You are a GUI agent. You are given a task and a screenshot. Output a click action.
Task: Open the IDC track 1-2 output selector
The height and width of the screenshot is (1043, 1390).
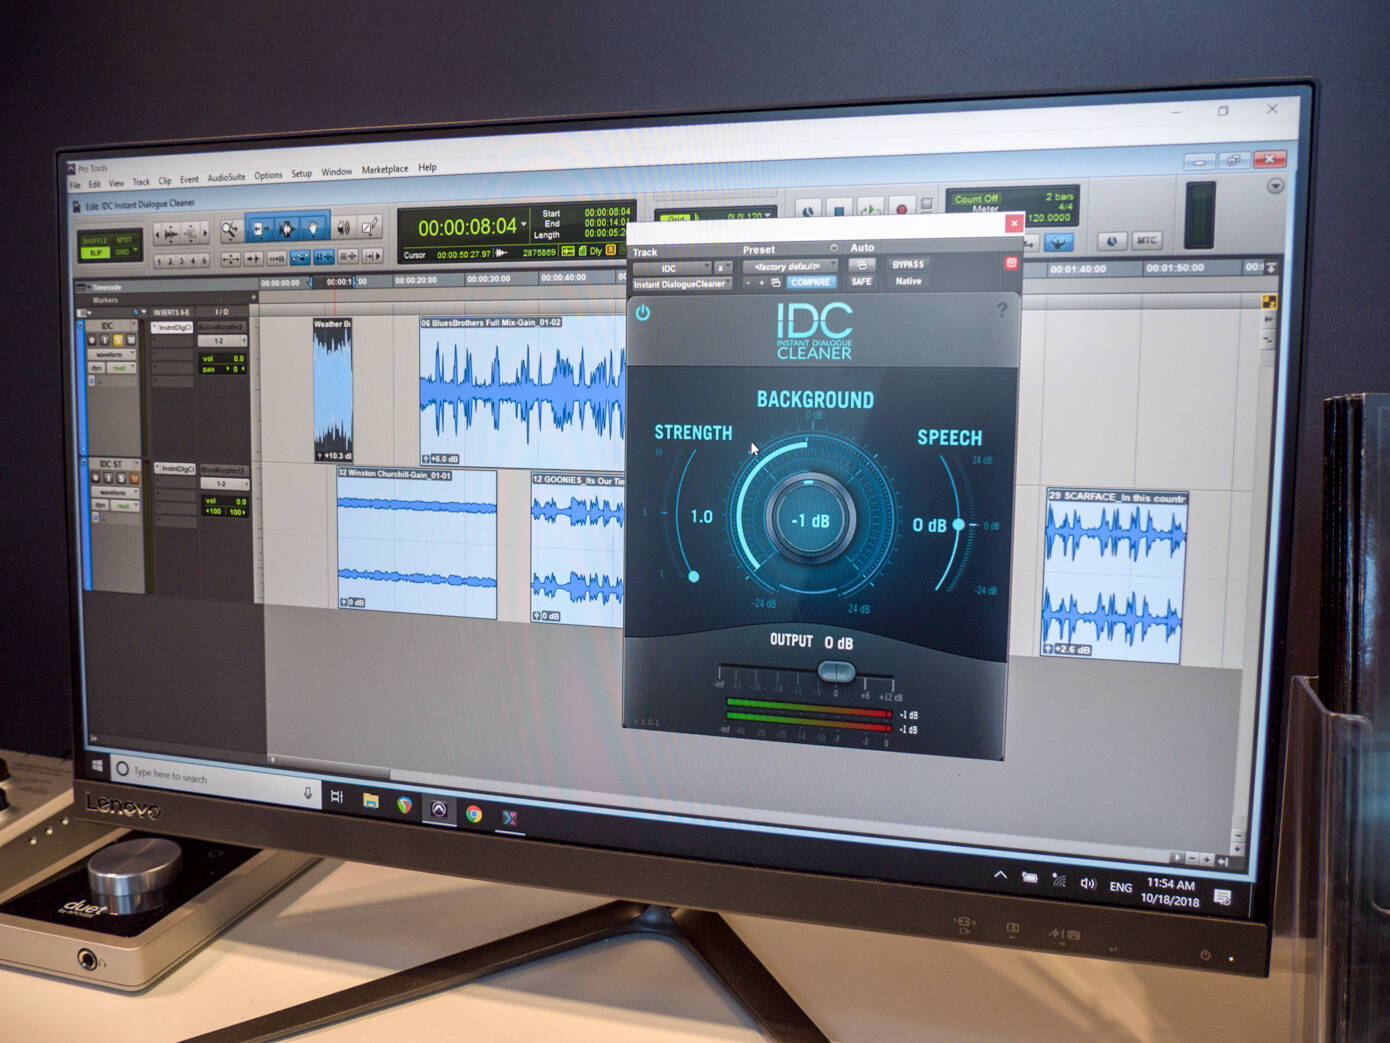(222, 341)
